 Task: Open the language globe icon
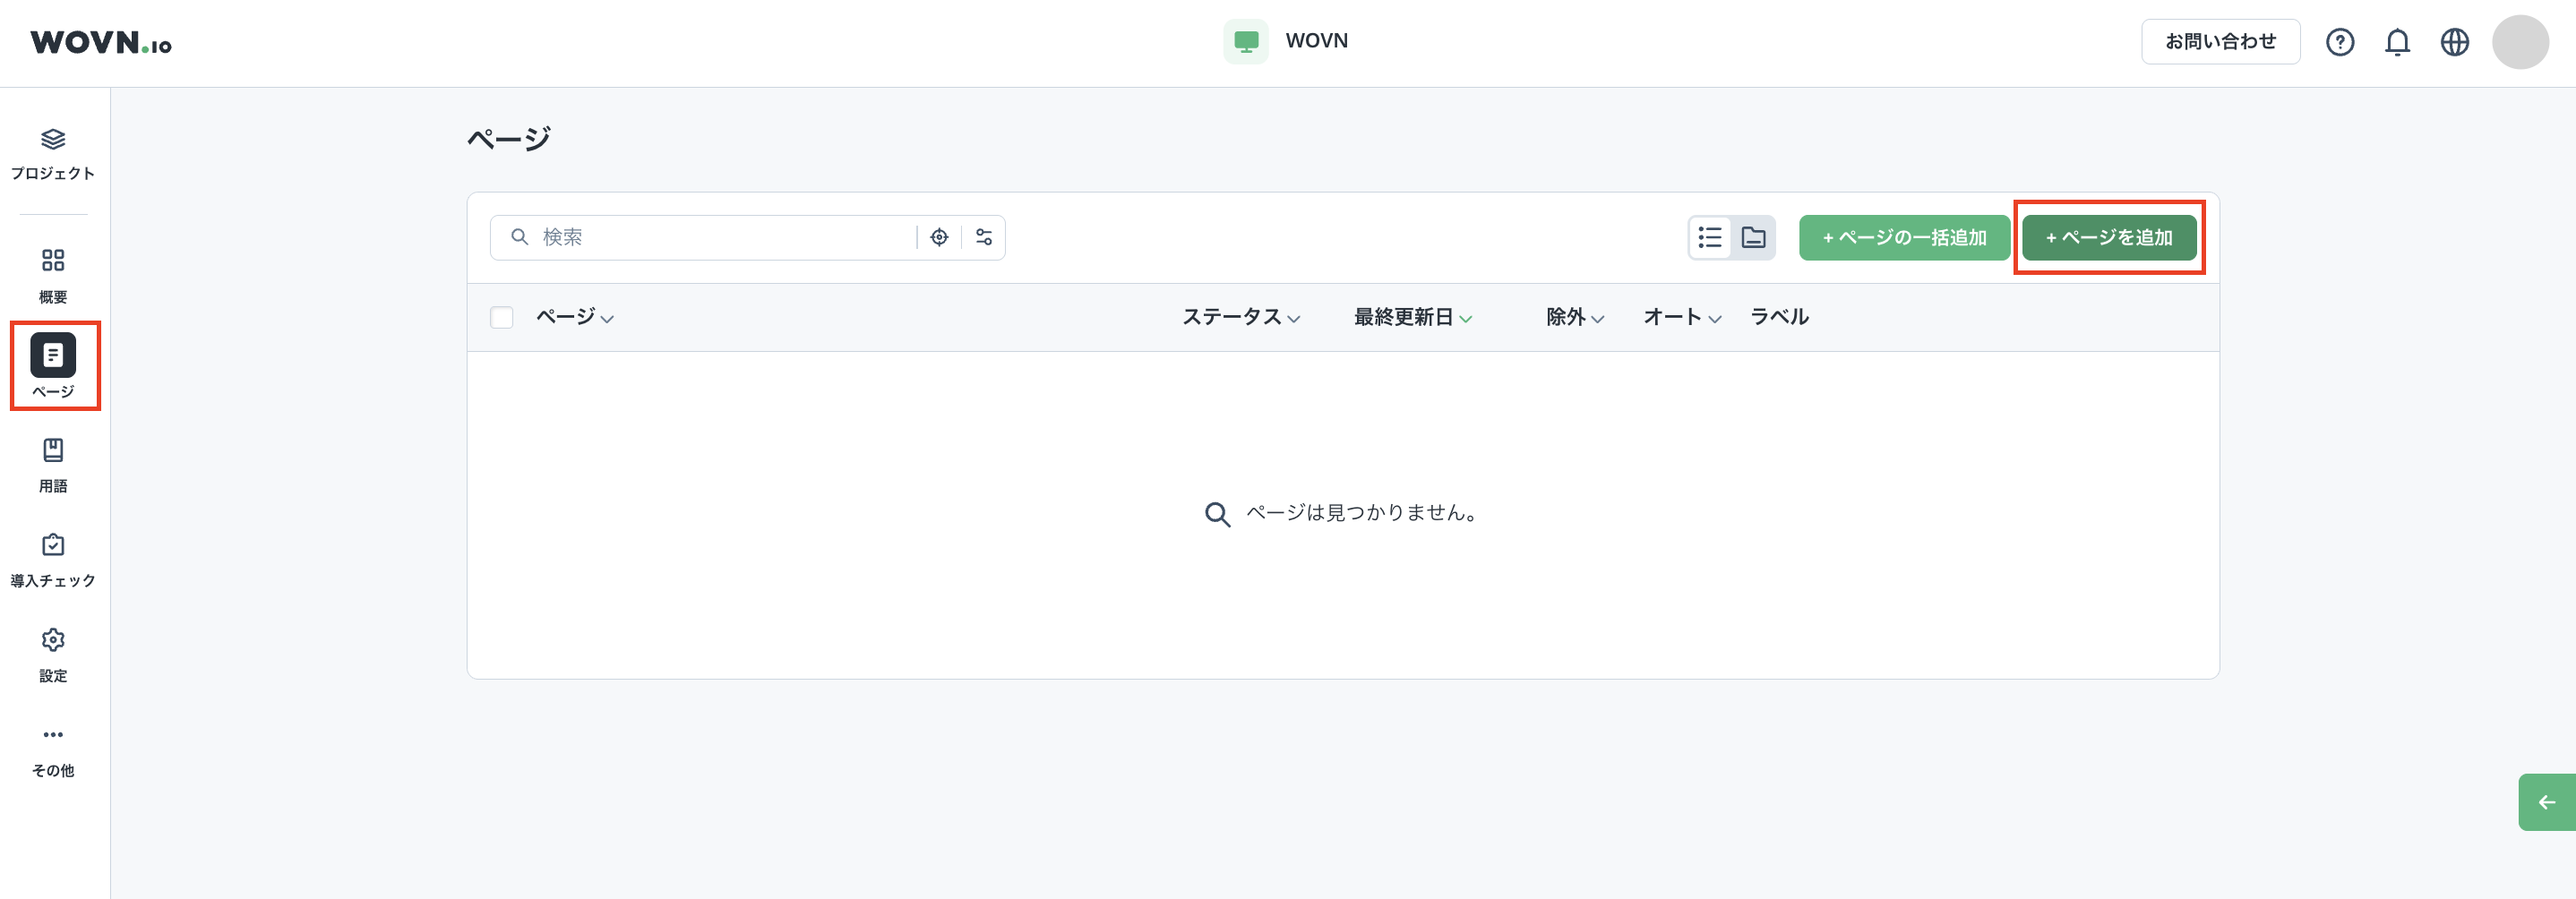click(x=2455, y=42)
